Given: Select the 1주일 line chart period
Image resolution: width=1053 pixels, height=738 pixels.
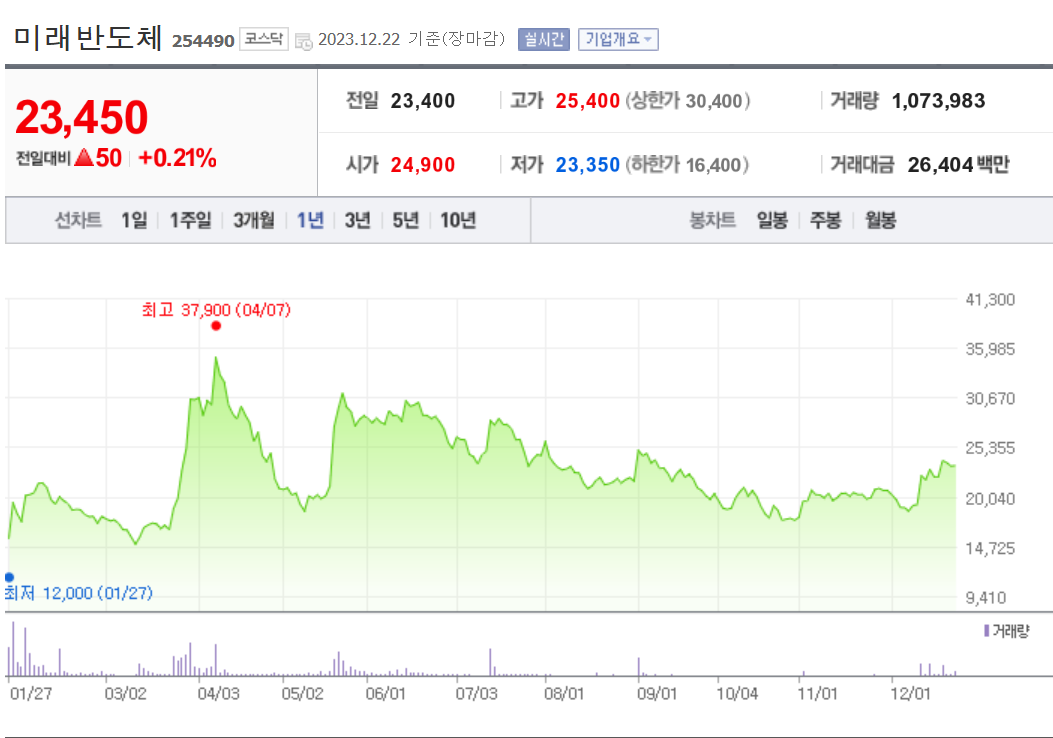Looking at the screenshot, I should pos(190,220).
